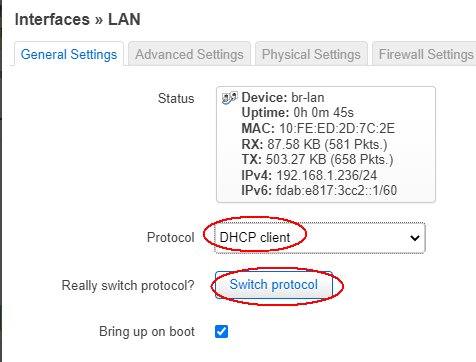The image size is (476, 362).
Task: Click the Bring up on boot label
Action: point(147,332)
